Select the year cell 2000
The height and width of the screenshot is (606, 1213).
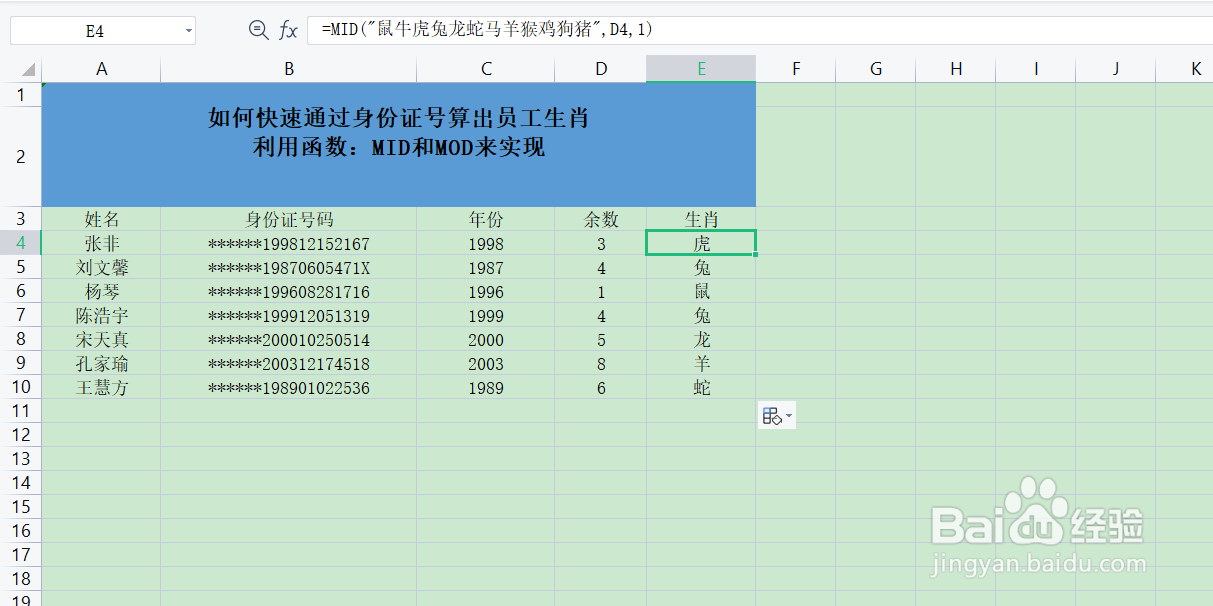[486, 339]
